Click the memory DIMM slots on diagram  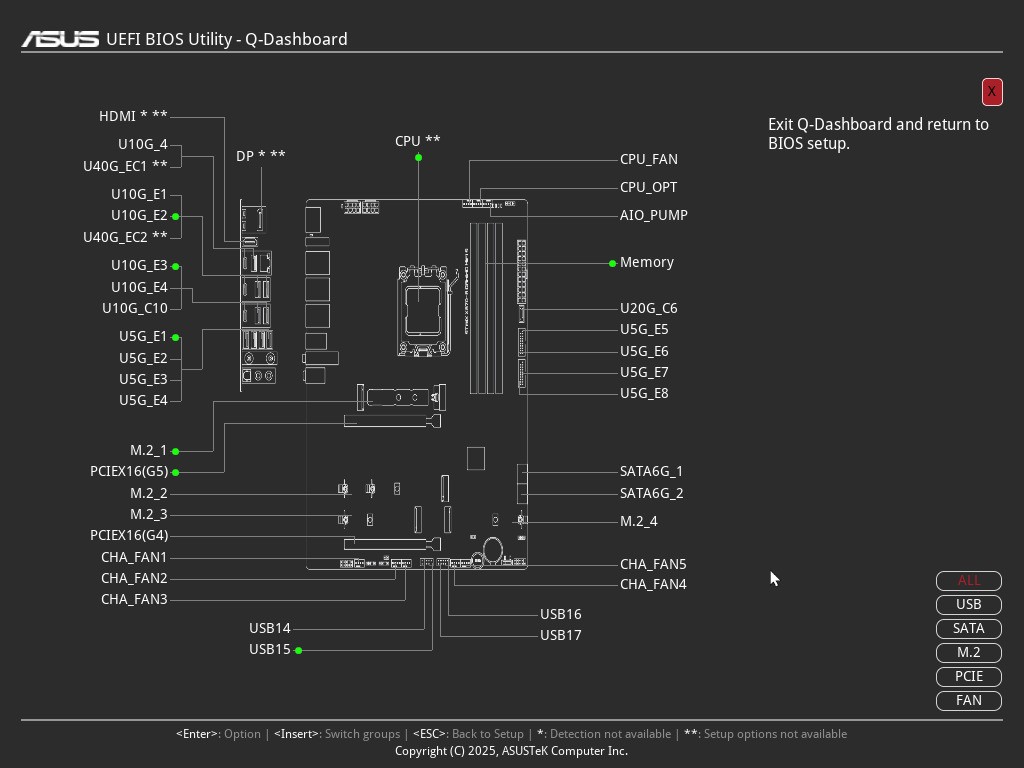click(x=486, y=308)
